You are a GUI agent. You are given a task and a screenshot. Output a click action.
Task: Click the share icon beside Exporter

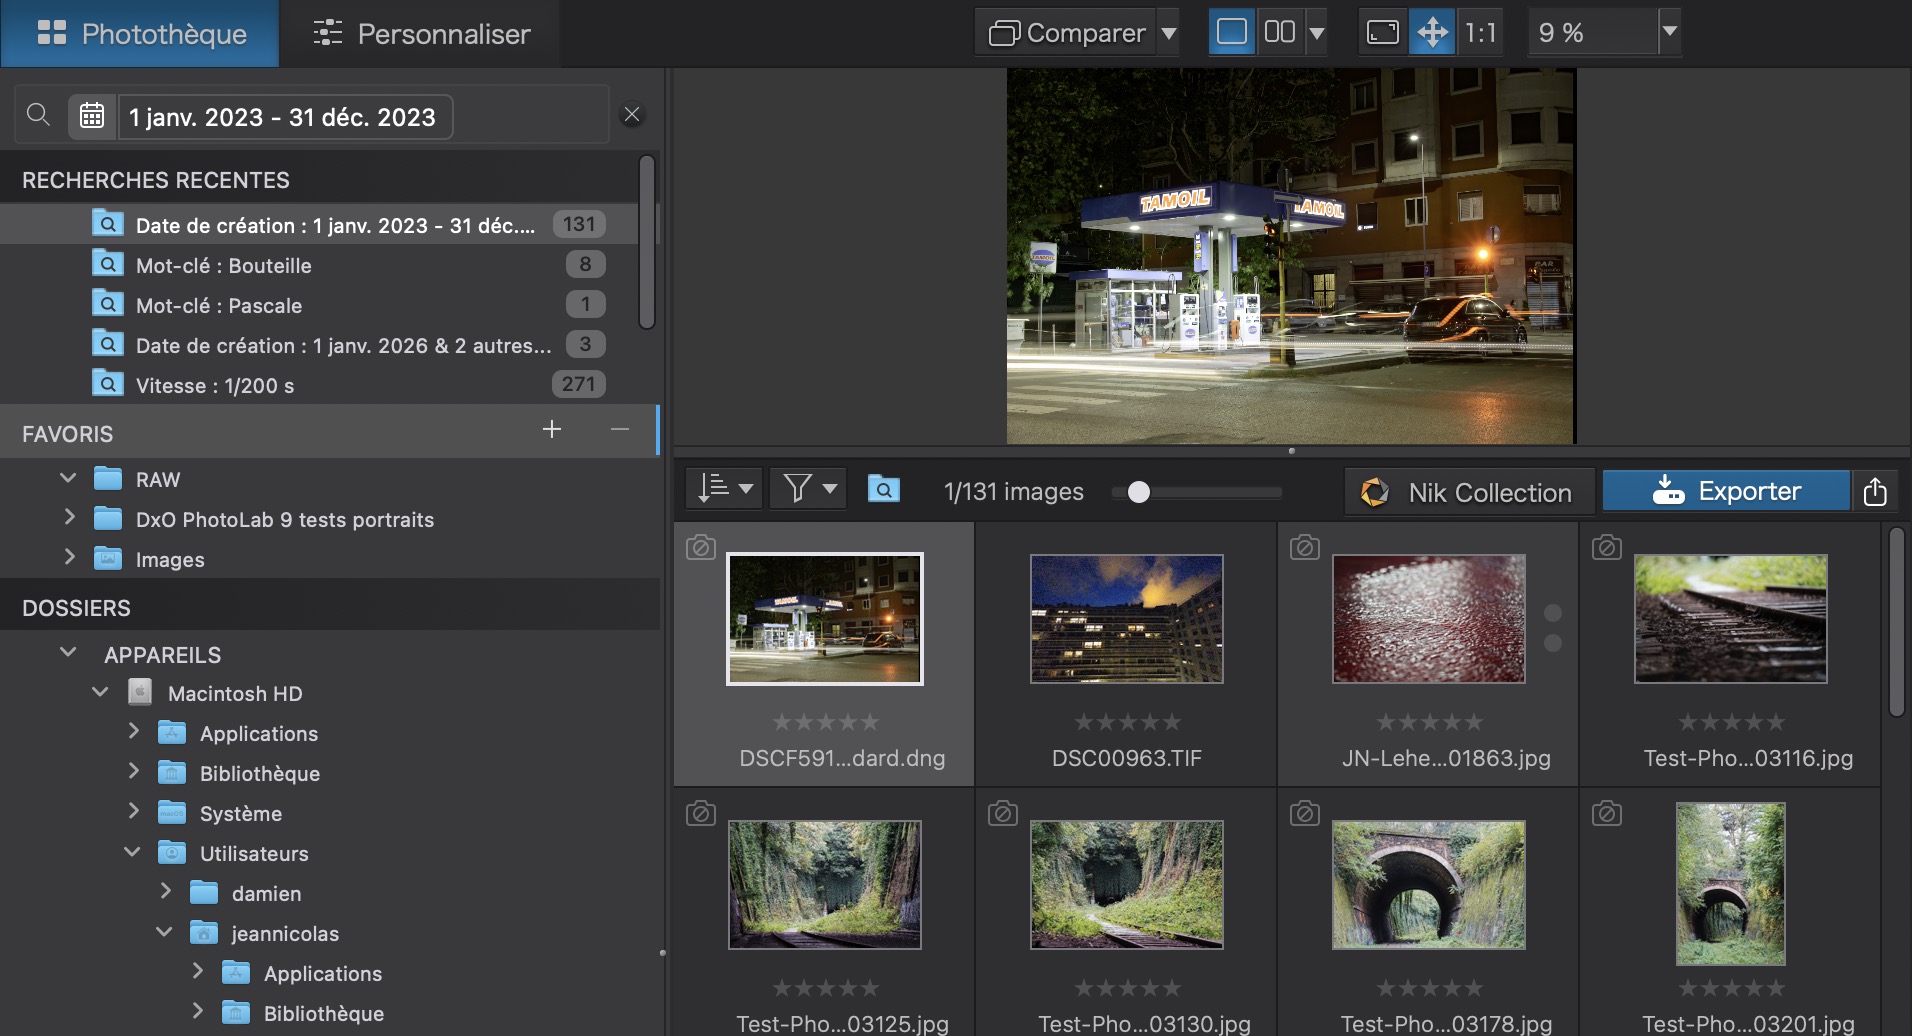[x=1875, y=491]
